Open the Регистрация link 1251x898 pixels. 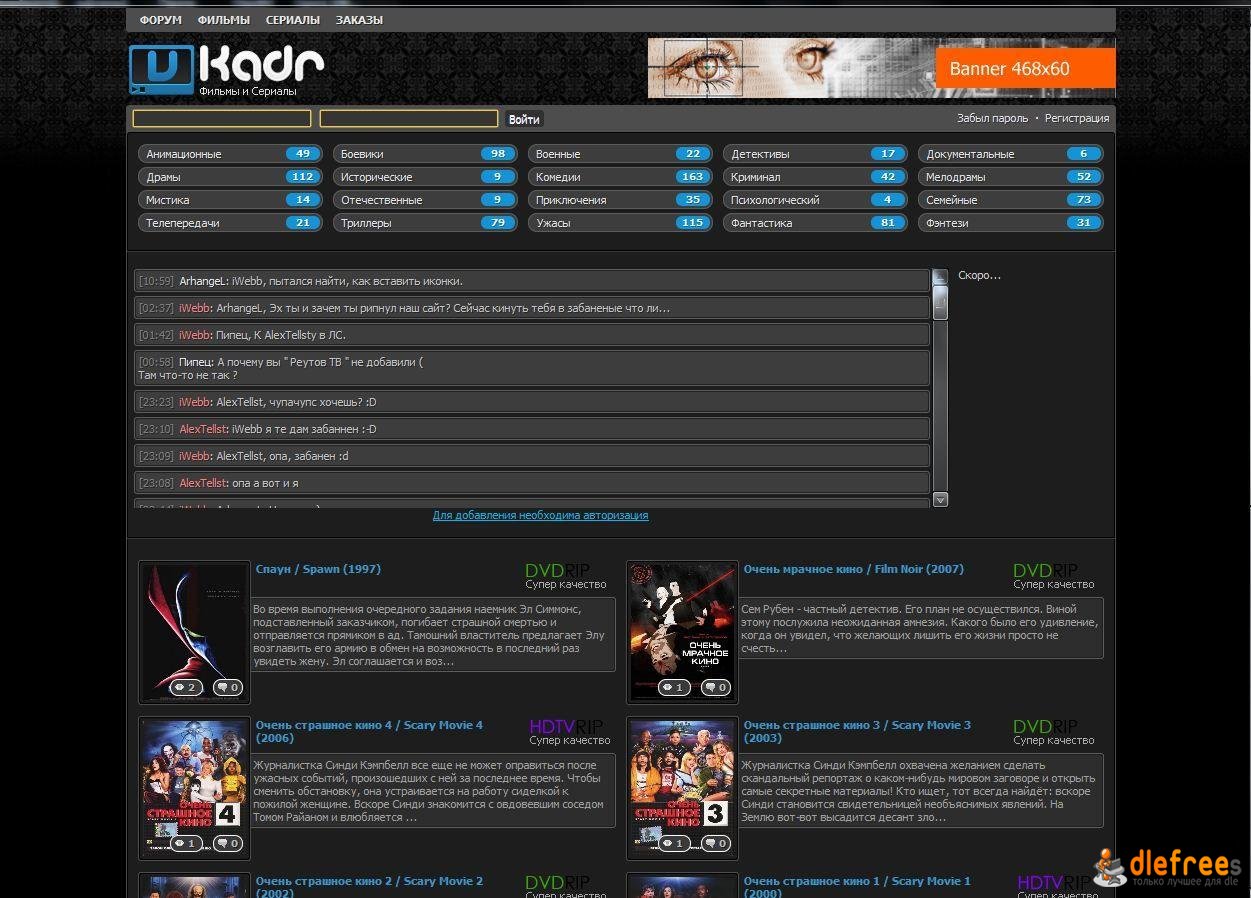pos(1077,118)
